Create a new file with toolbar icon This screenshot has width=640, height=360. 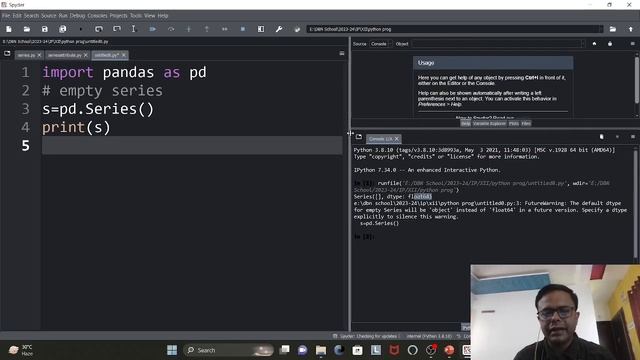[x=9, y=29]
